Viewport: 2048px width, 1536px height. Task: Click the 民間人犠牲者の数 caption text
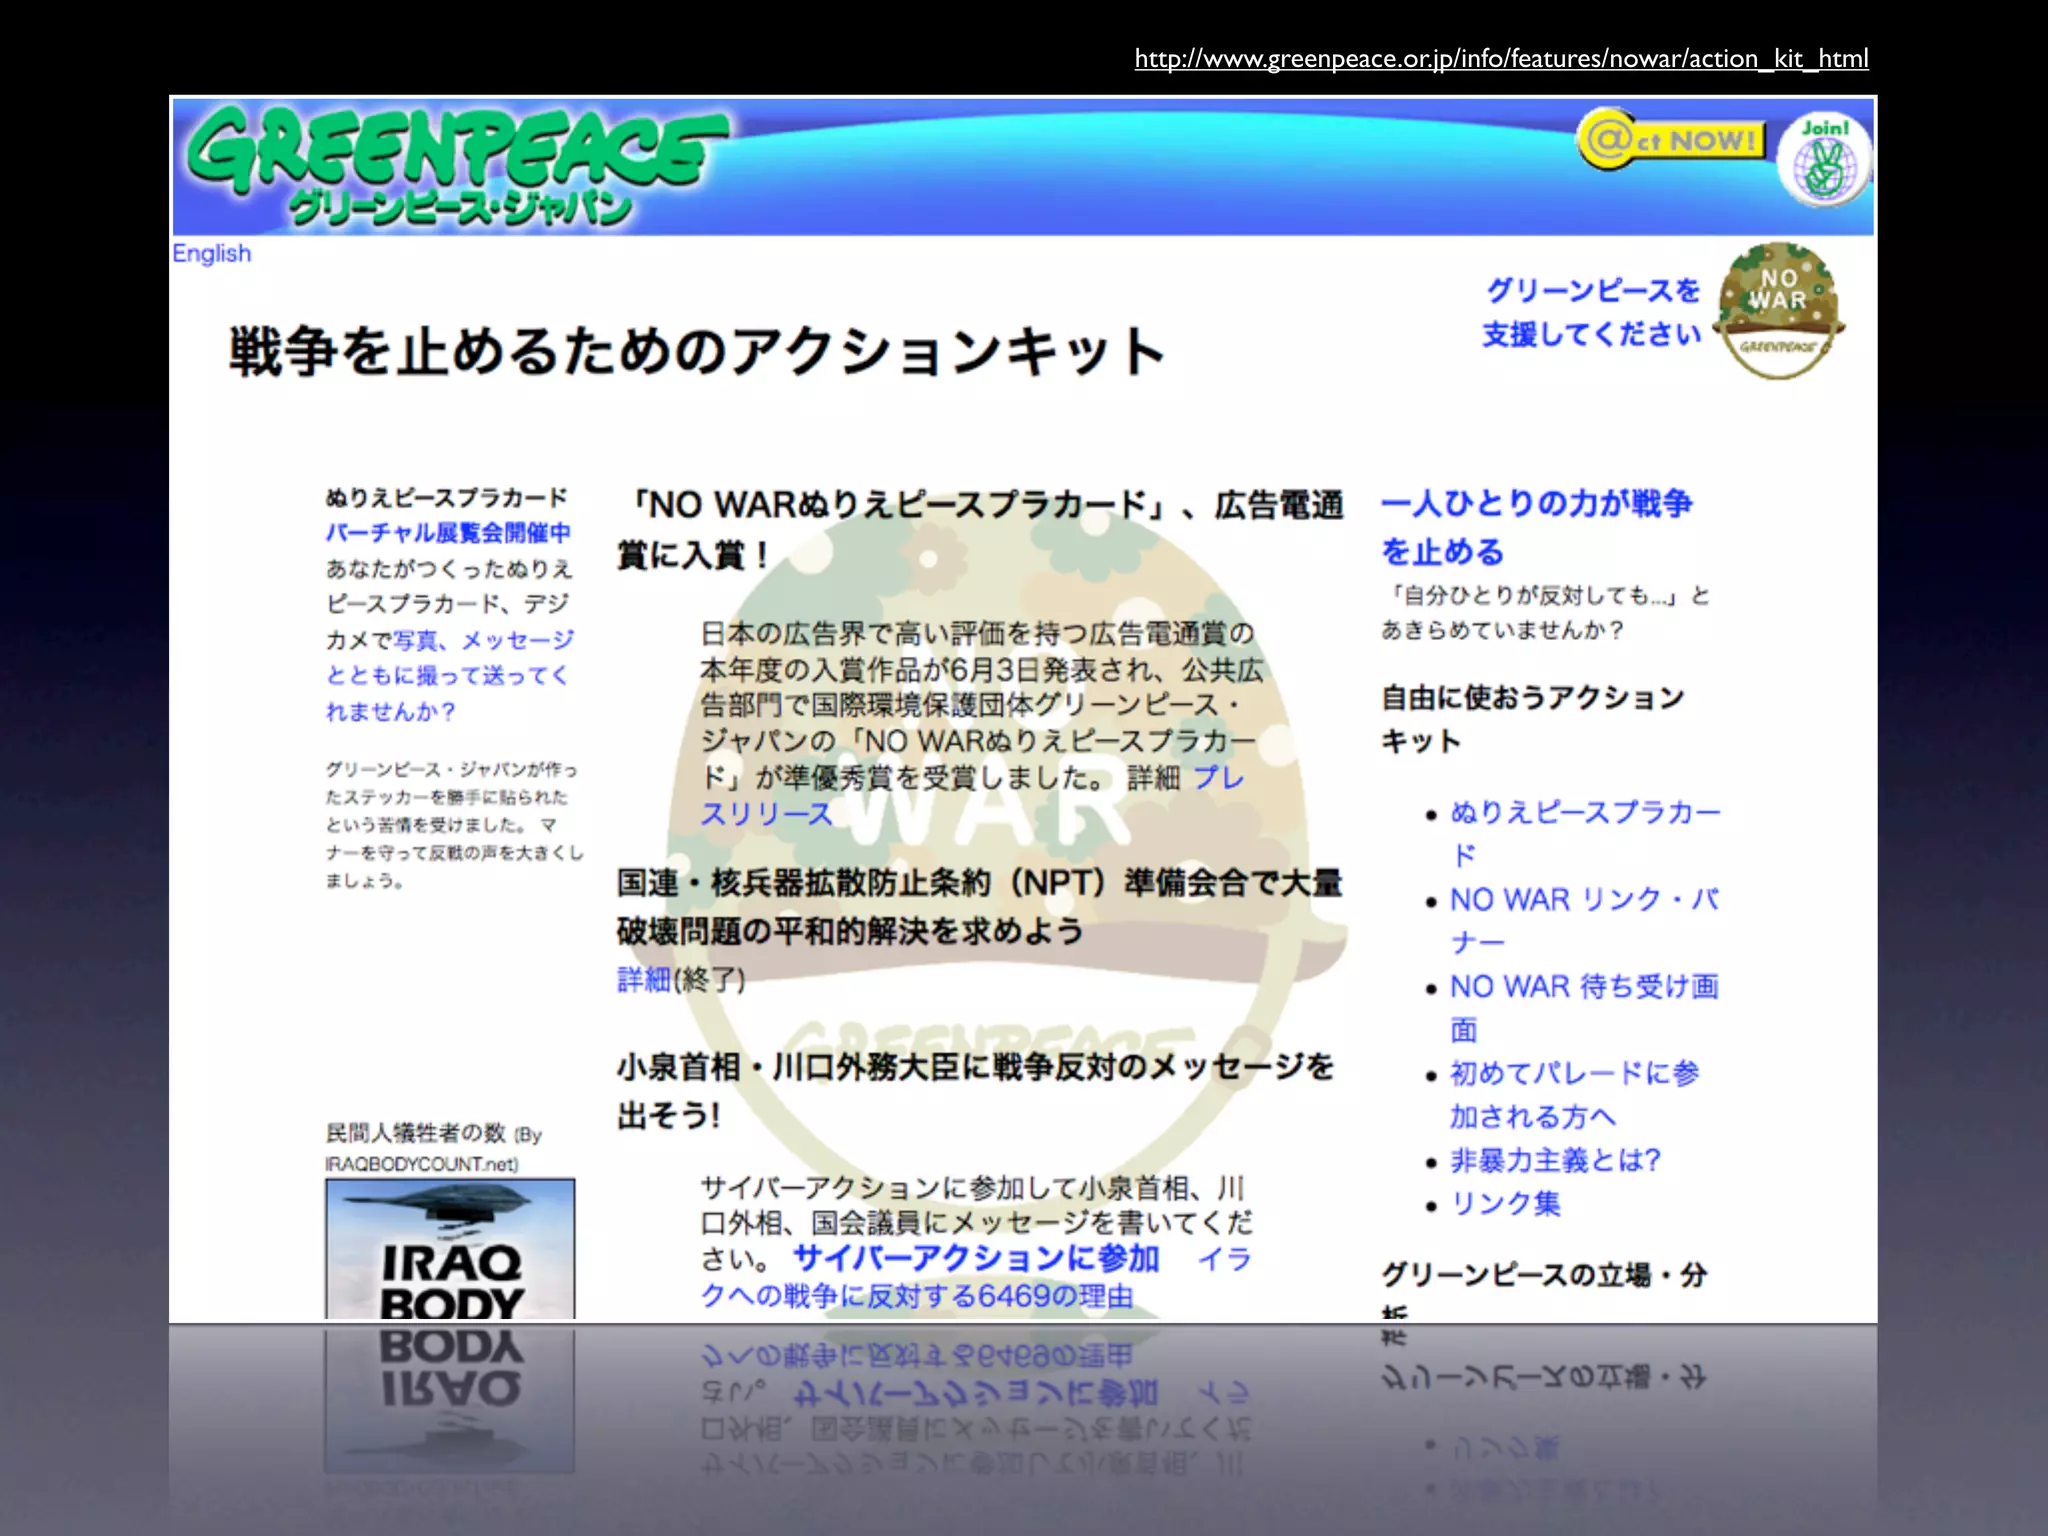433,1147
